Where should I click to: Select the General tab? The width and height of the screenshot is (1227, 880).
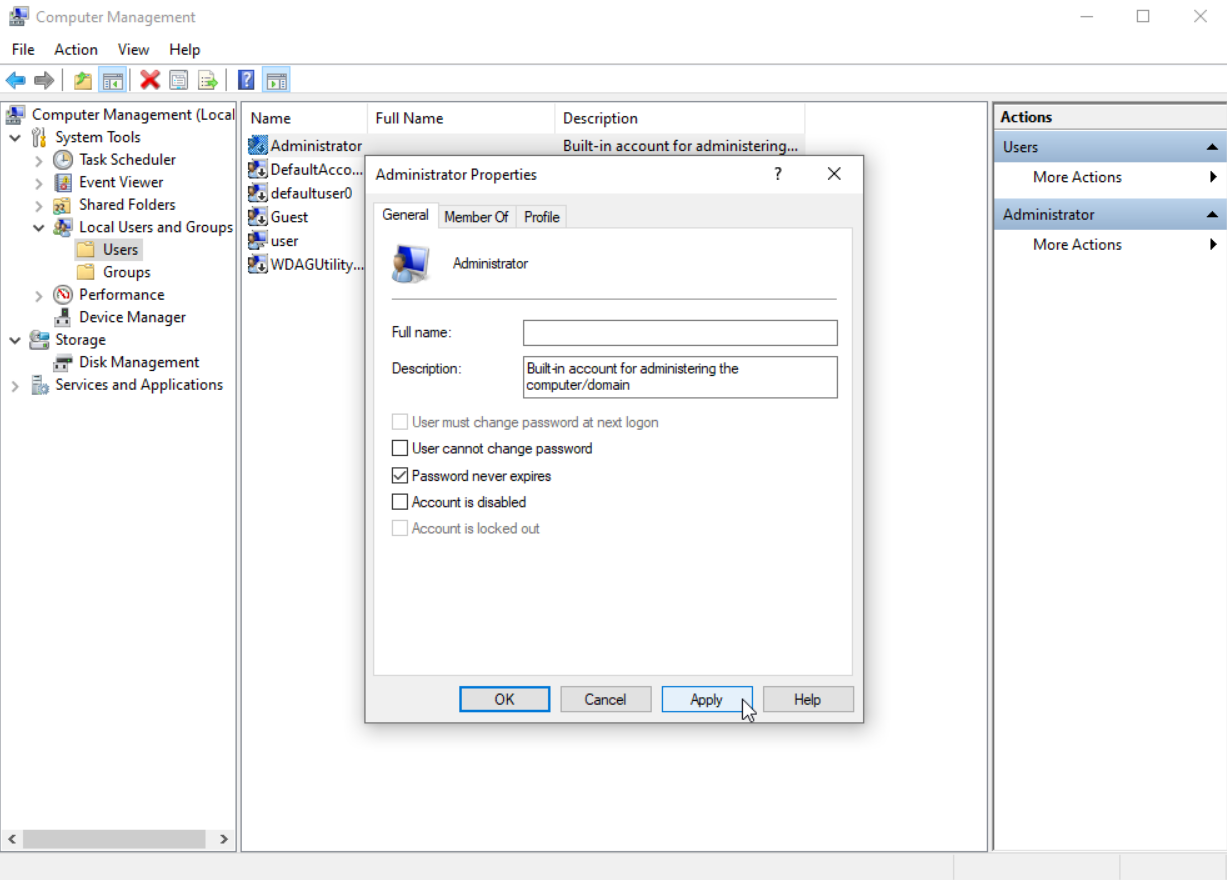click(x=406, y=215)
